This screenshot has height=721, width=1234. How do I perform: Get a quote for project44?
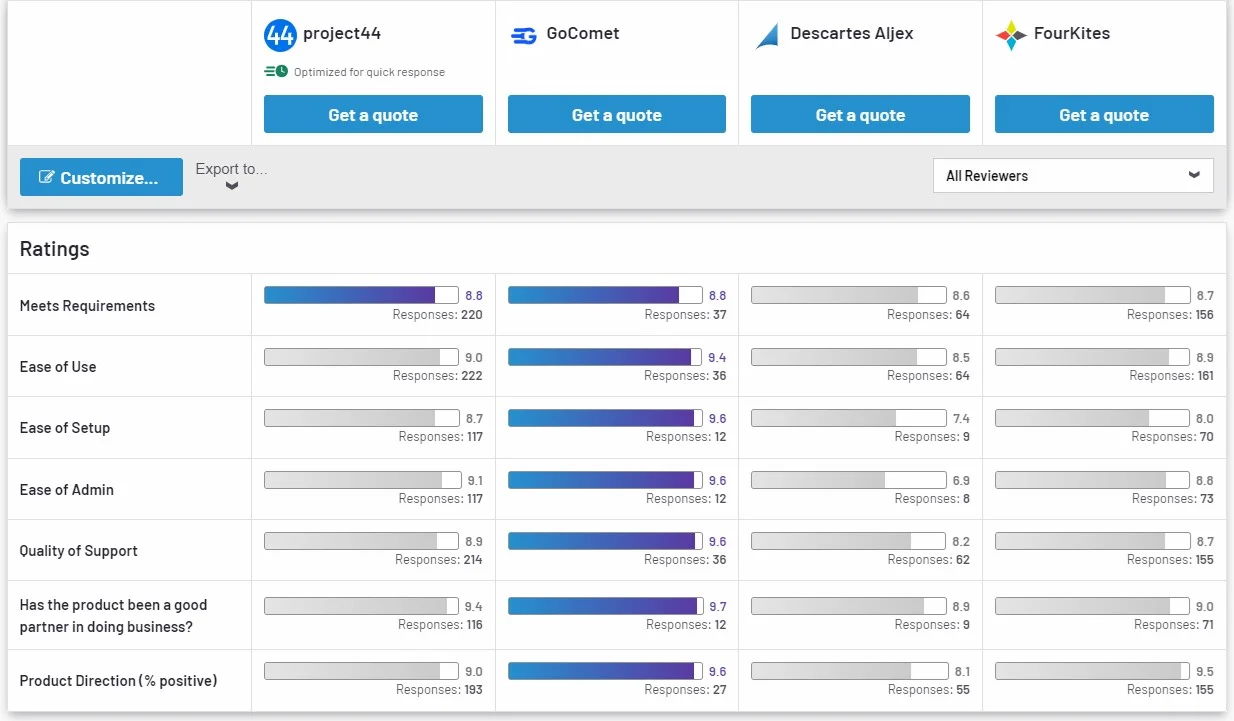tap(373, 115)
